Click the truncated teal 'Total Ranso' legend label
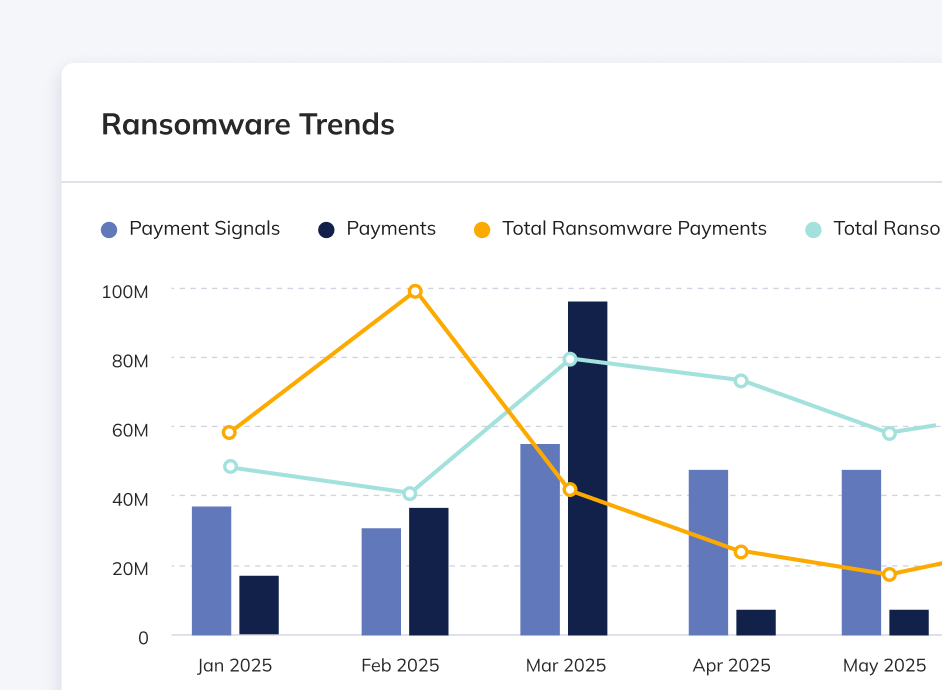 (886, 229)
